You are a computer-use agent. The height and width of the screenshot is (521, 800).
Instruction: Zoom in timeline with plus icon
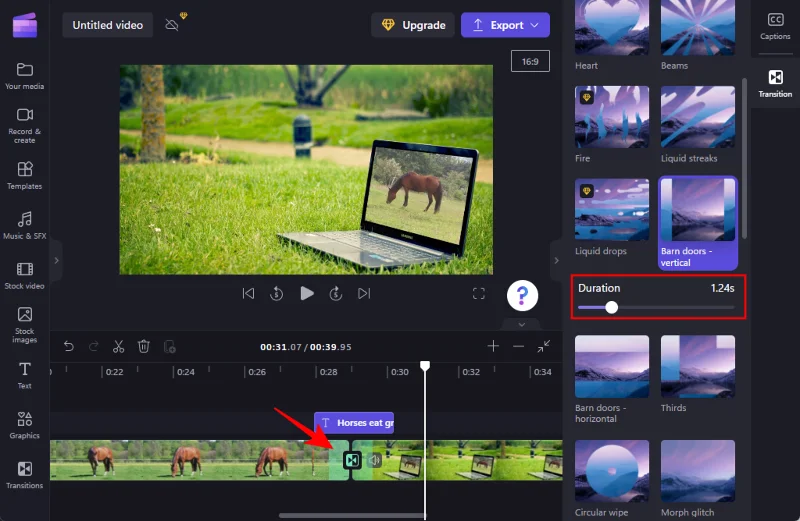tap(493, 346)
